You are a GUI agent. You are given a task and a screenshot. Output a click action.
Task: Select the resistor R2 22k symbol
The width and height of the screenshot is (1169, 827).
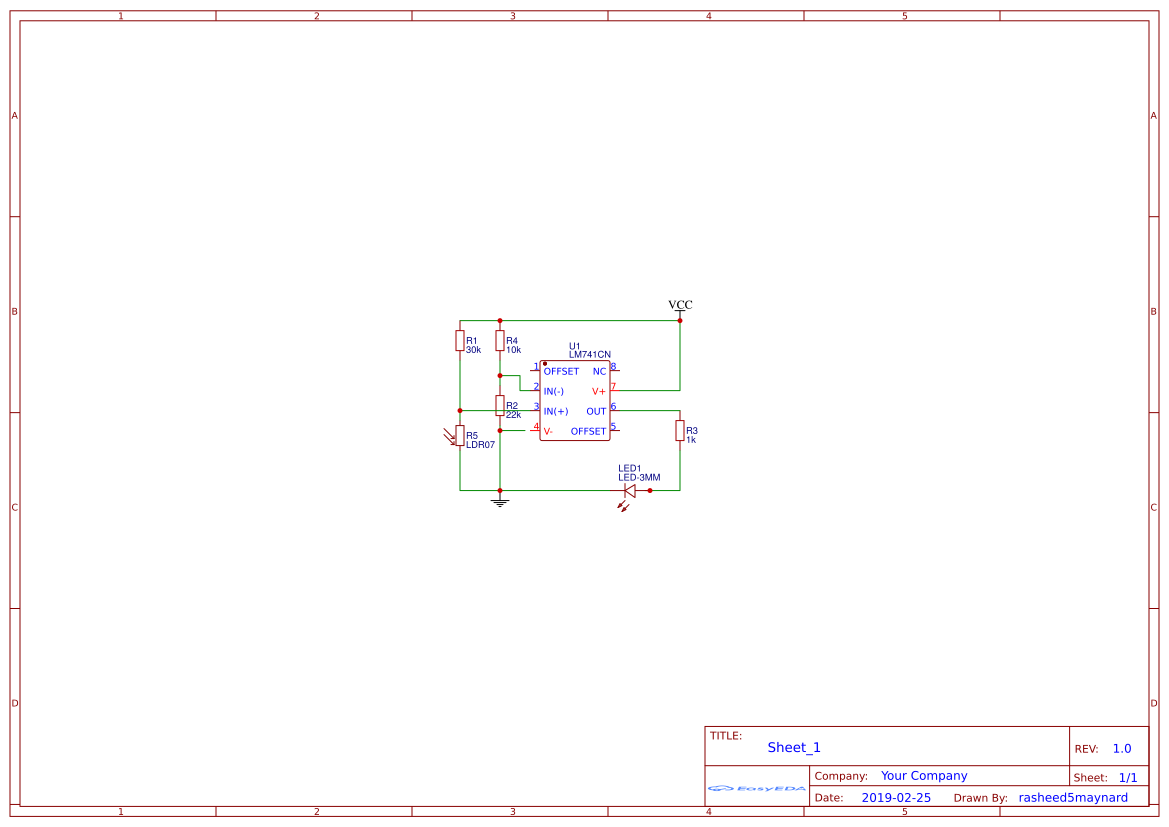tap(500, 404)
